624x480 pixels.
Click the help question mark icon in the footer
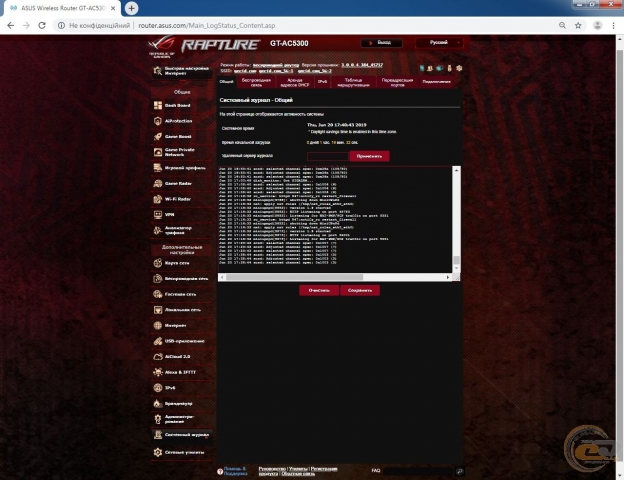pyautogui.click(x=220, y=471)
